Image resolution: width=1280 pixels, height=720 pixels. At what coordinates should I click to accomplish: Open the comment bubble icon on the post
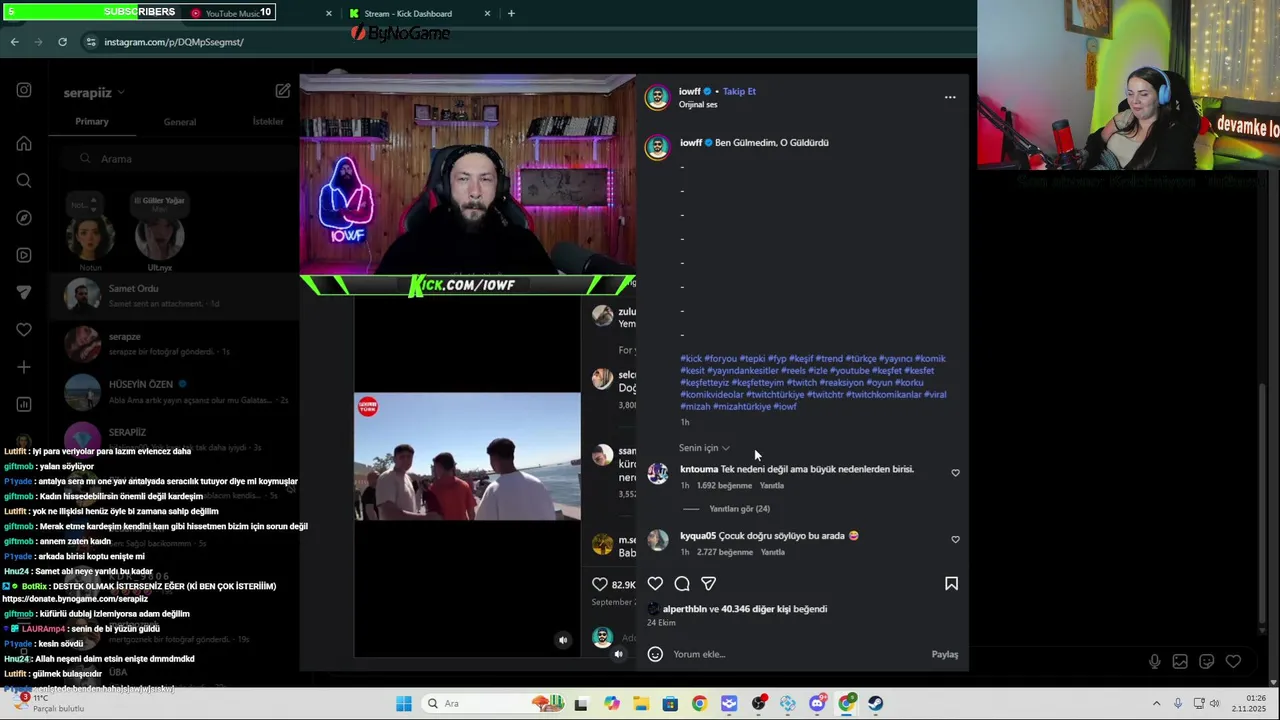tap(682, 583)
